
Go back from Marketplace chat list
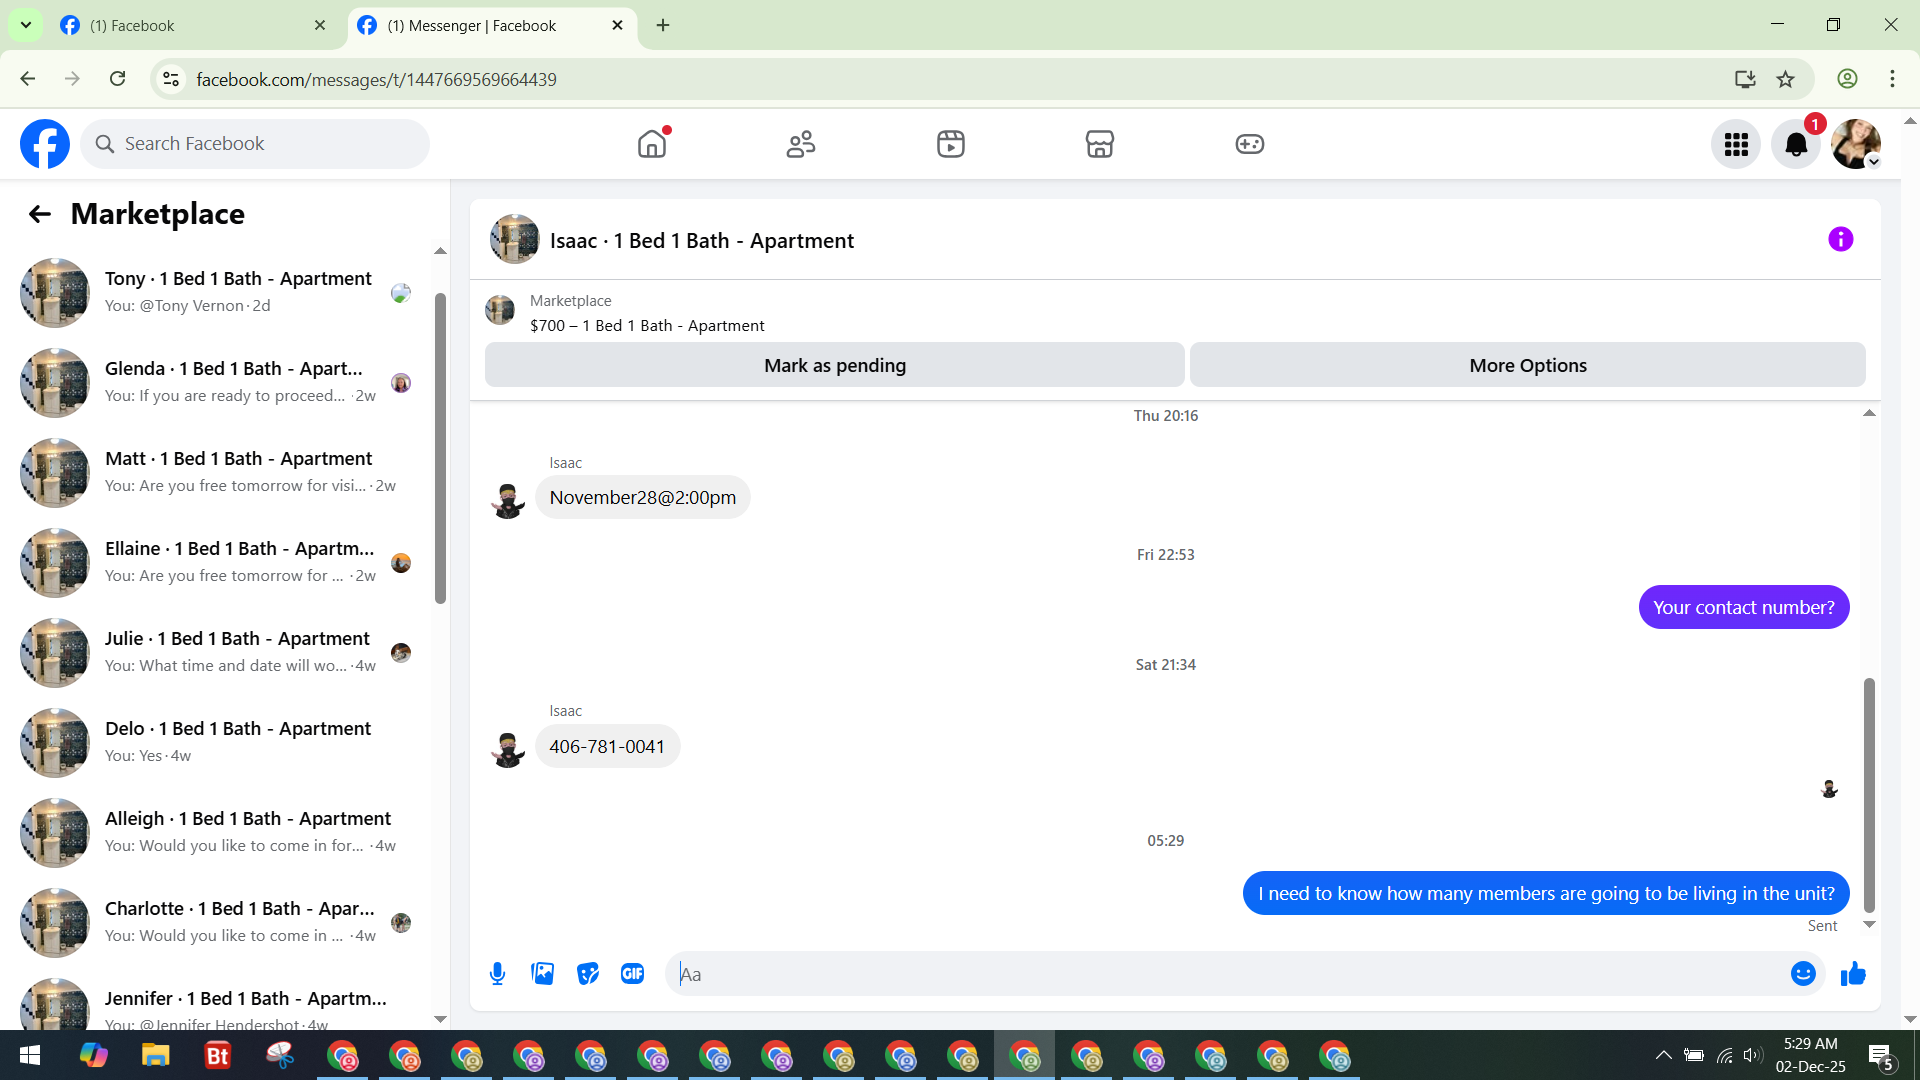[39, 214]
